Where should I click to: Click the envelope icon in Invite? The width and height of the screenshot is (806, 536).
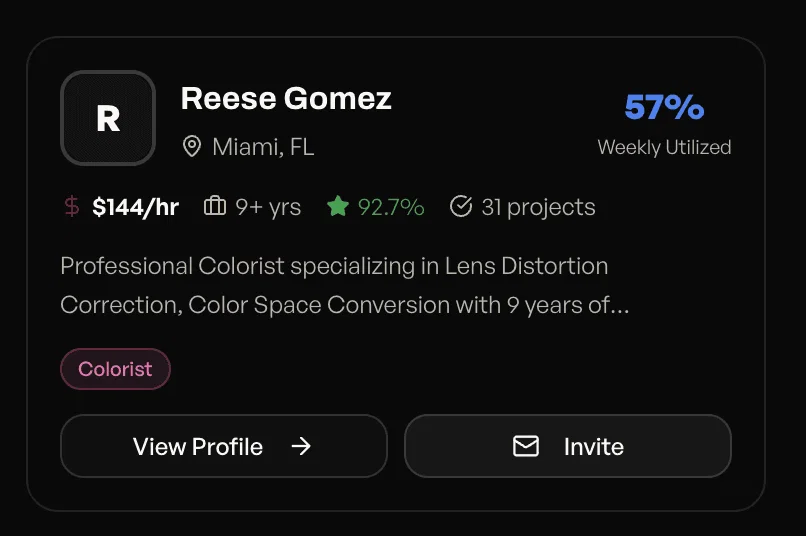coord(526,446)
